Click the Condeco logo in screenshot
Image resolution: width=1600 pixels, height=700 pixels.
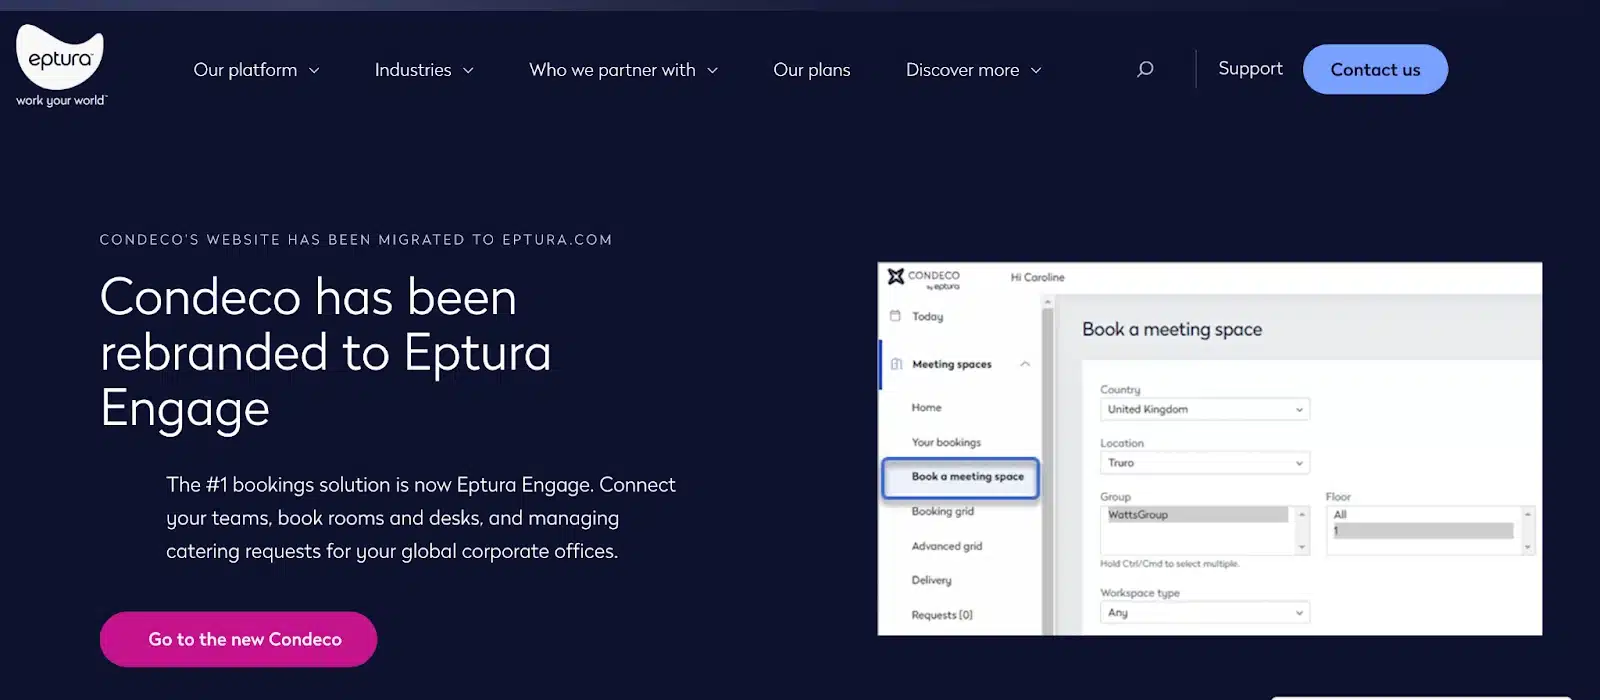pos(923,279)
